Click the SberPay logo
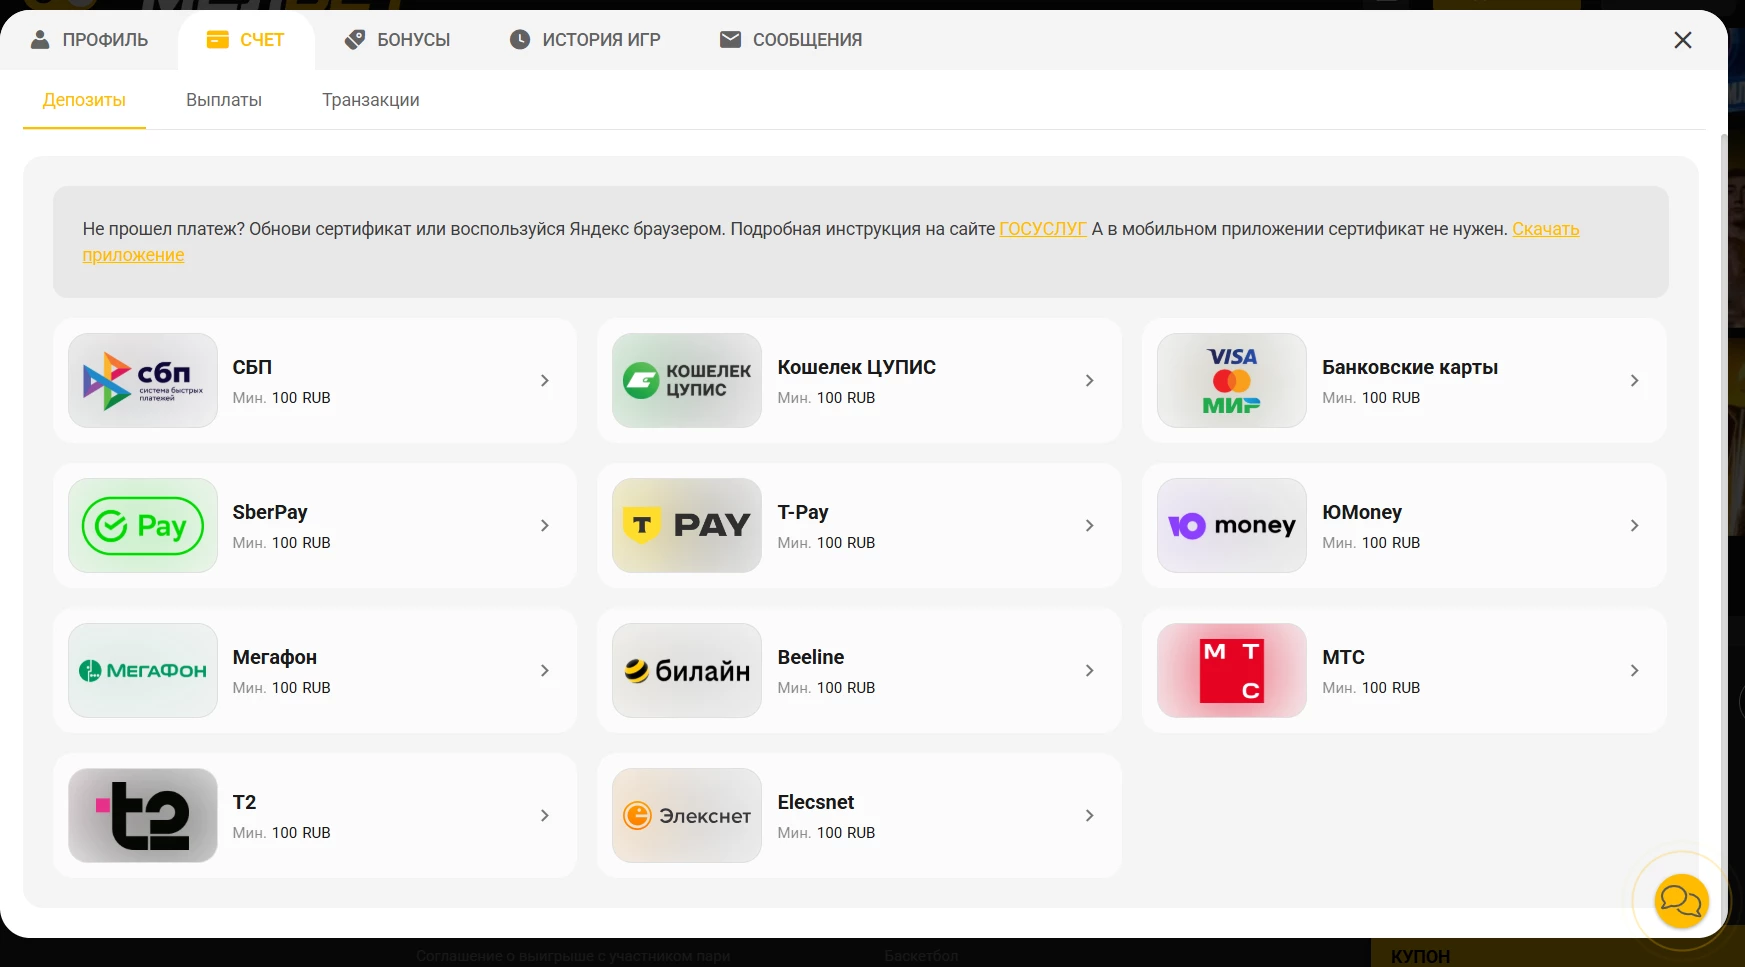The width and height of the screenshot is (1745, 967). tap(143, 525)
